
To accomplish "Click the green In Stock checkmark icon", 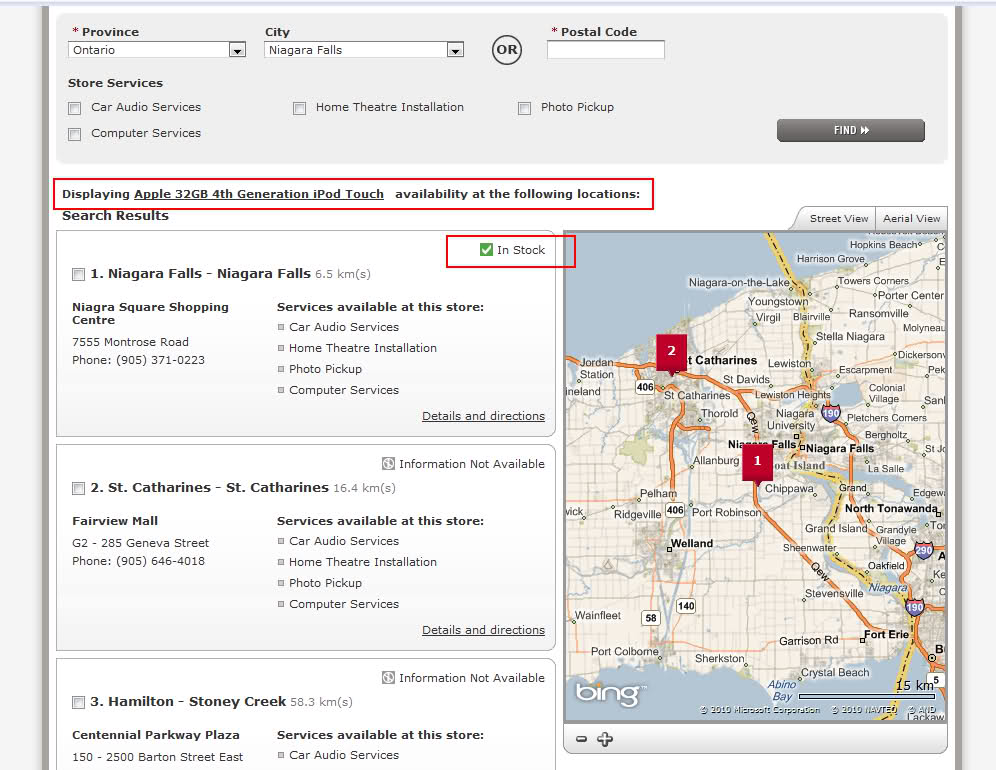I will click(486, 250).
